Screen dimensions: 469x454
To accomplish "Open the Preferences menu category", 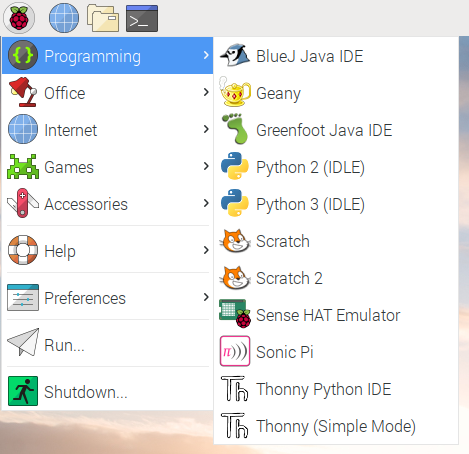I will [107, 297].
